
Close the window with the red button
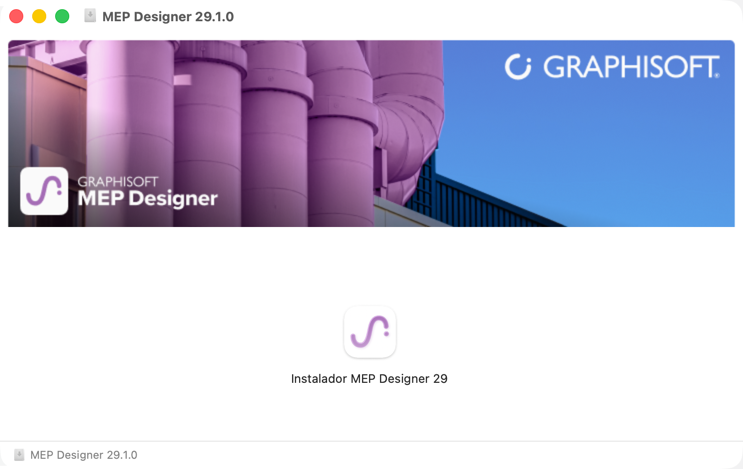pos(16,16)
